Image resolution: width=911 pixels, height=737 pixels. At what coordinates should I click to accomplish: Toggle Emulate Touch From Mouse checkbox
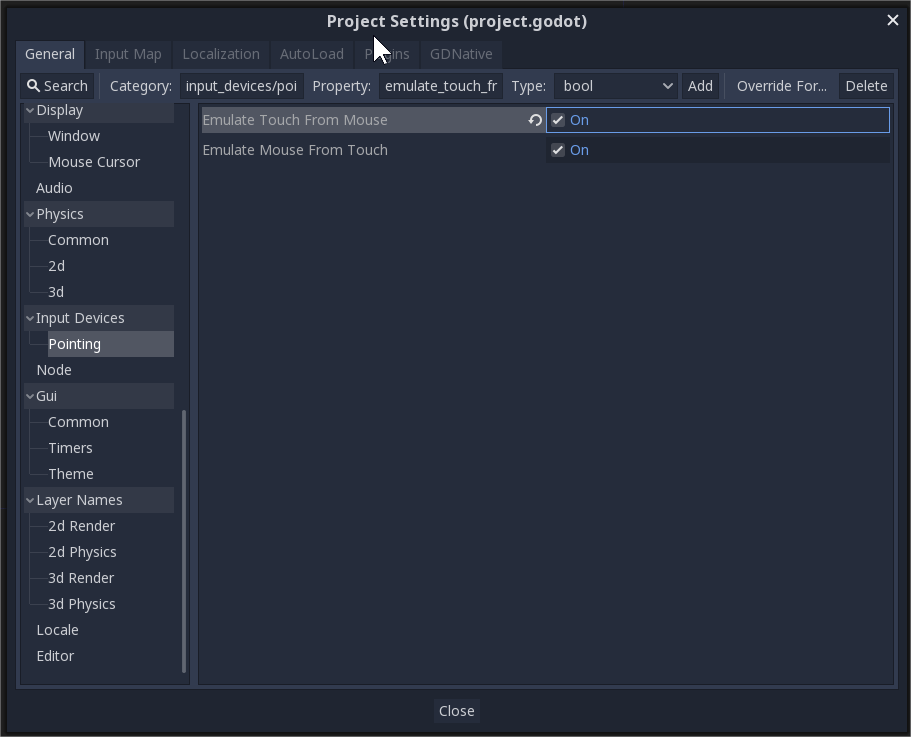pos(558,120)
